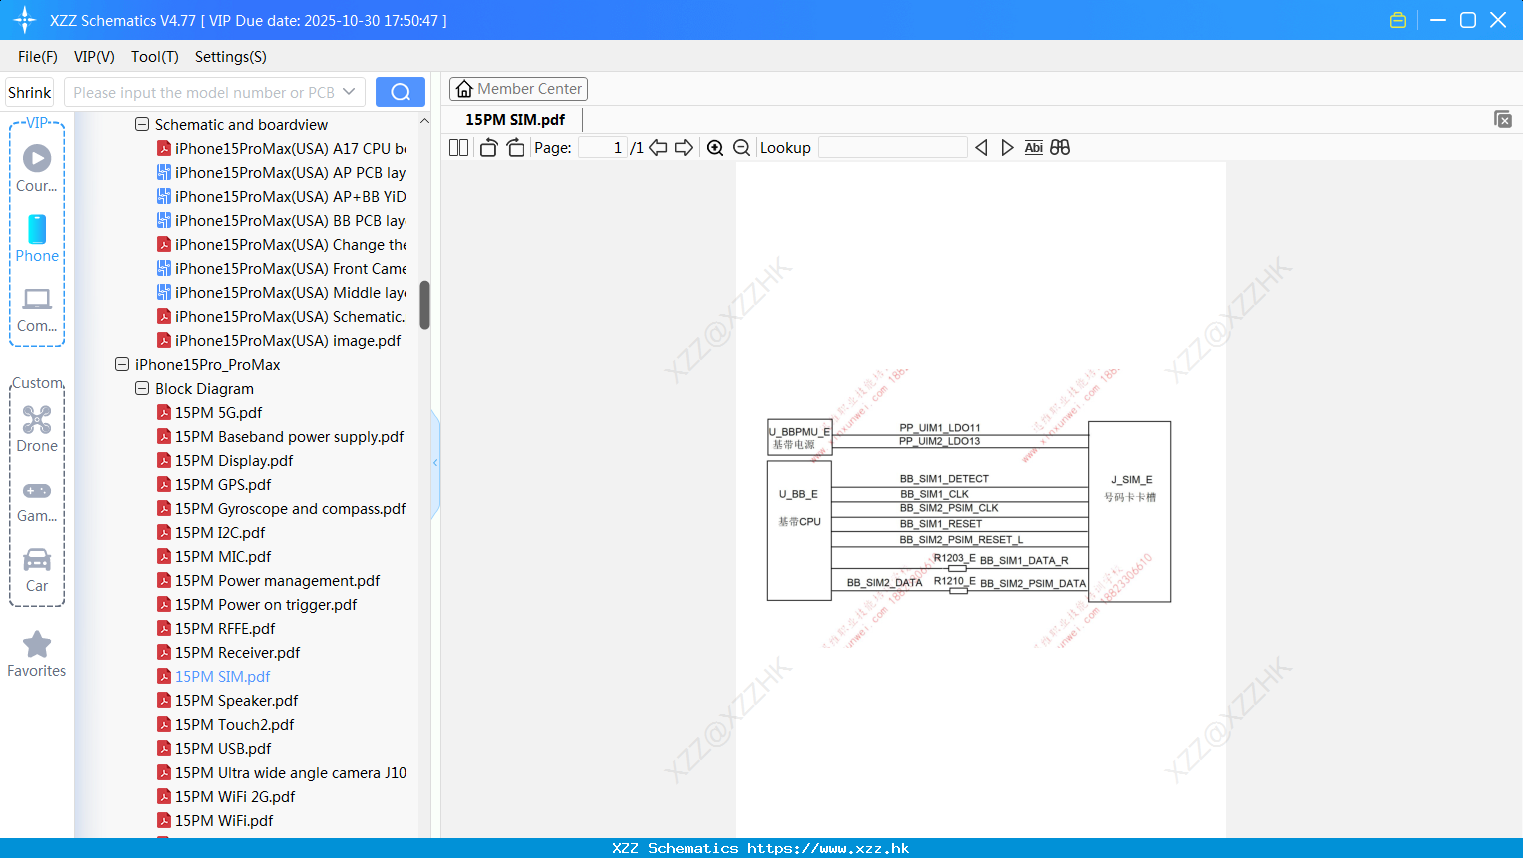
Task: Click the yellow VIP gift icon
Action: click(1398, 20)
